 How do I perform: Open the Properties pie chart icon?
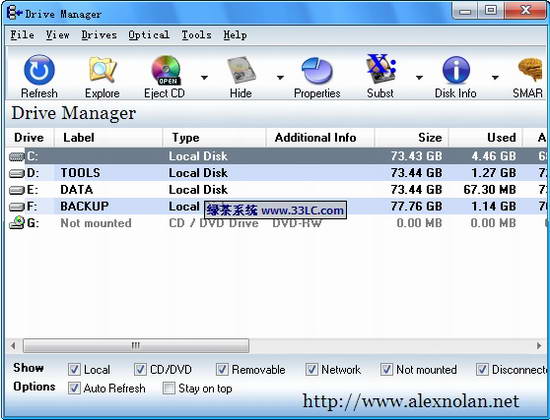pyautogui.click(x=317, y=71)
